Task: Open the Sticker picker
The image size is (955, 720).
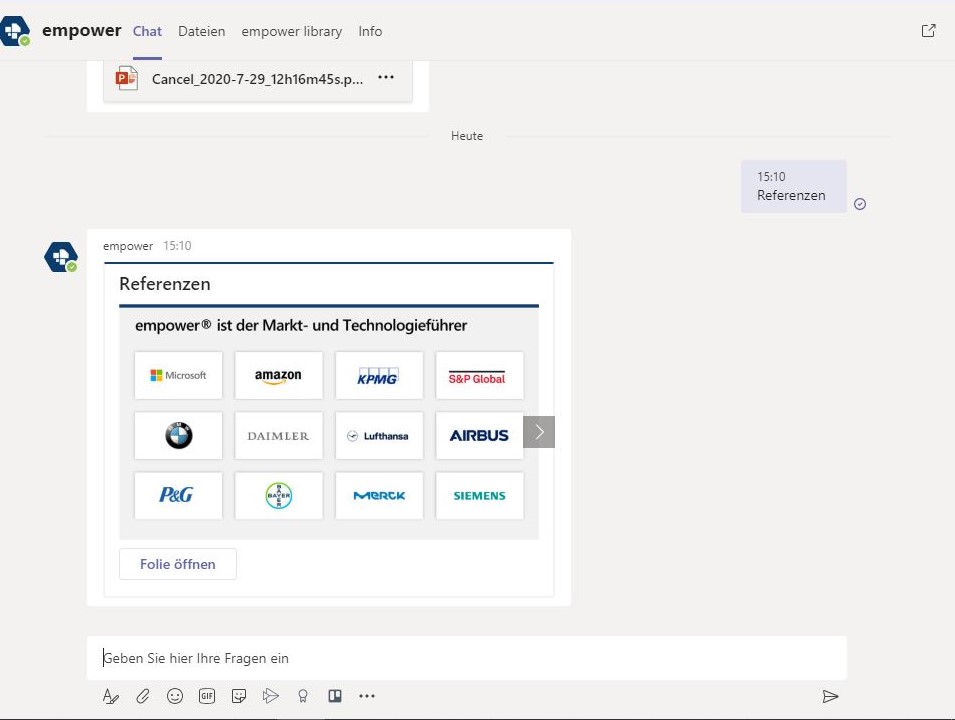Action: (239, 696)
